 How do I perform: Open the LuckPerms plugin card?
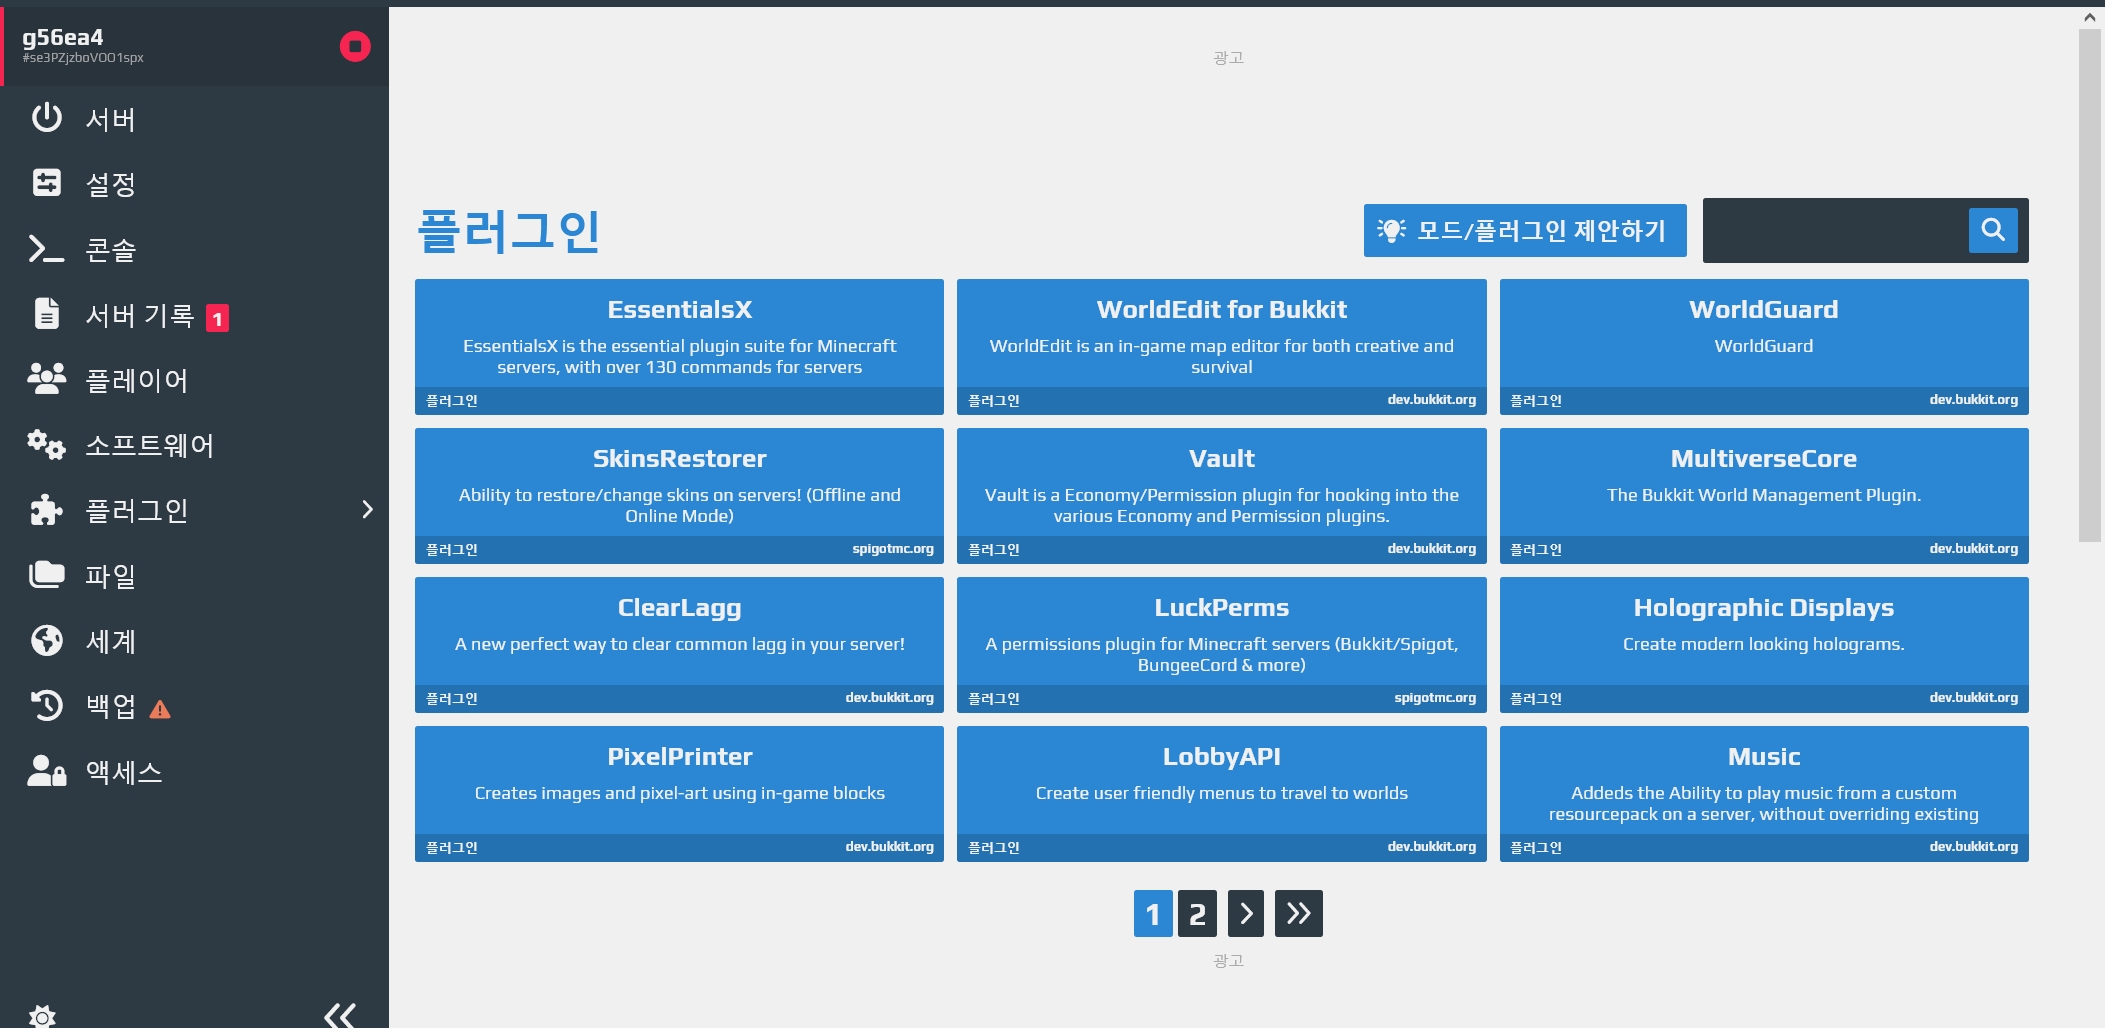1221,644
